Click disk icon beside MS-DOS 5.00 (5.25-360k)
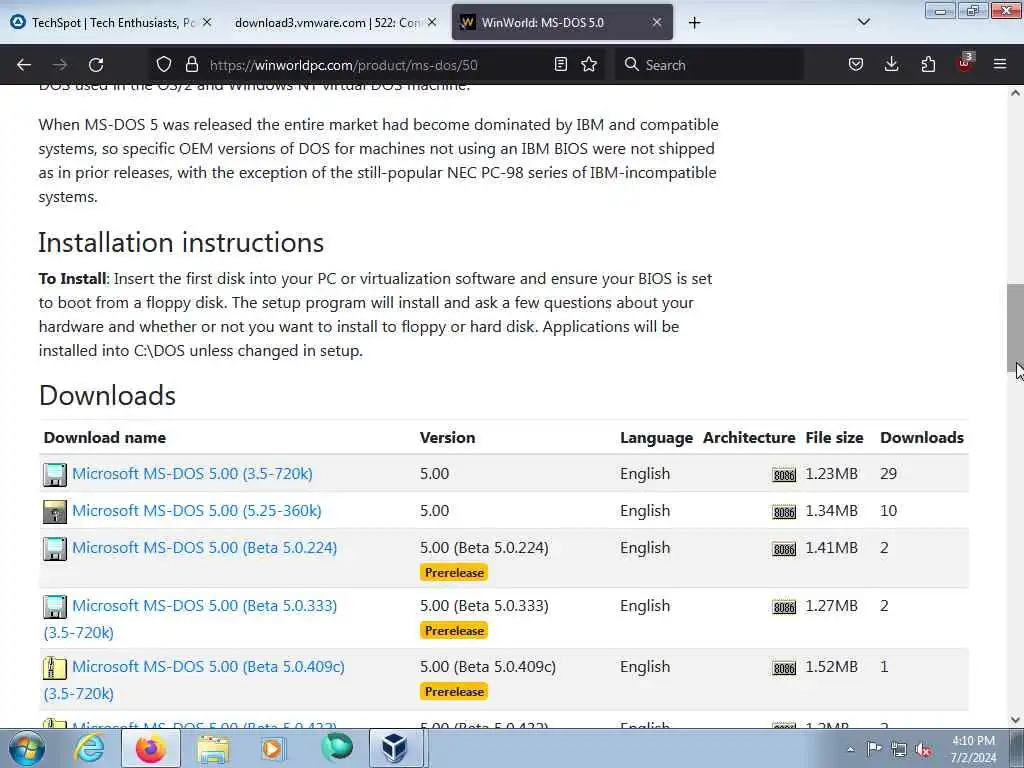Viewport: 1024px width, 768px height. (55, 512)
